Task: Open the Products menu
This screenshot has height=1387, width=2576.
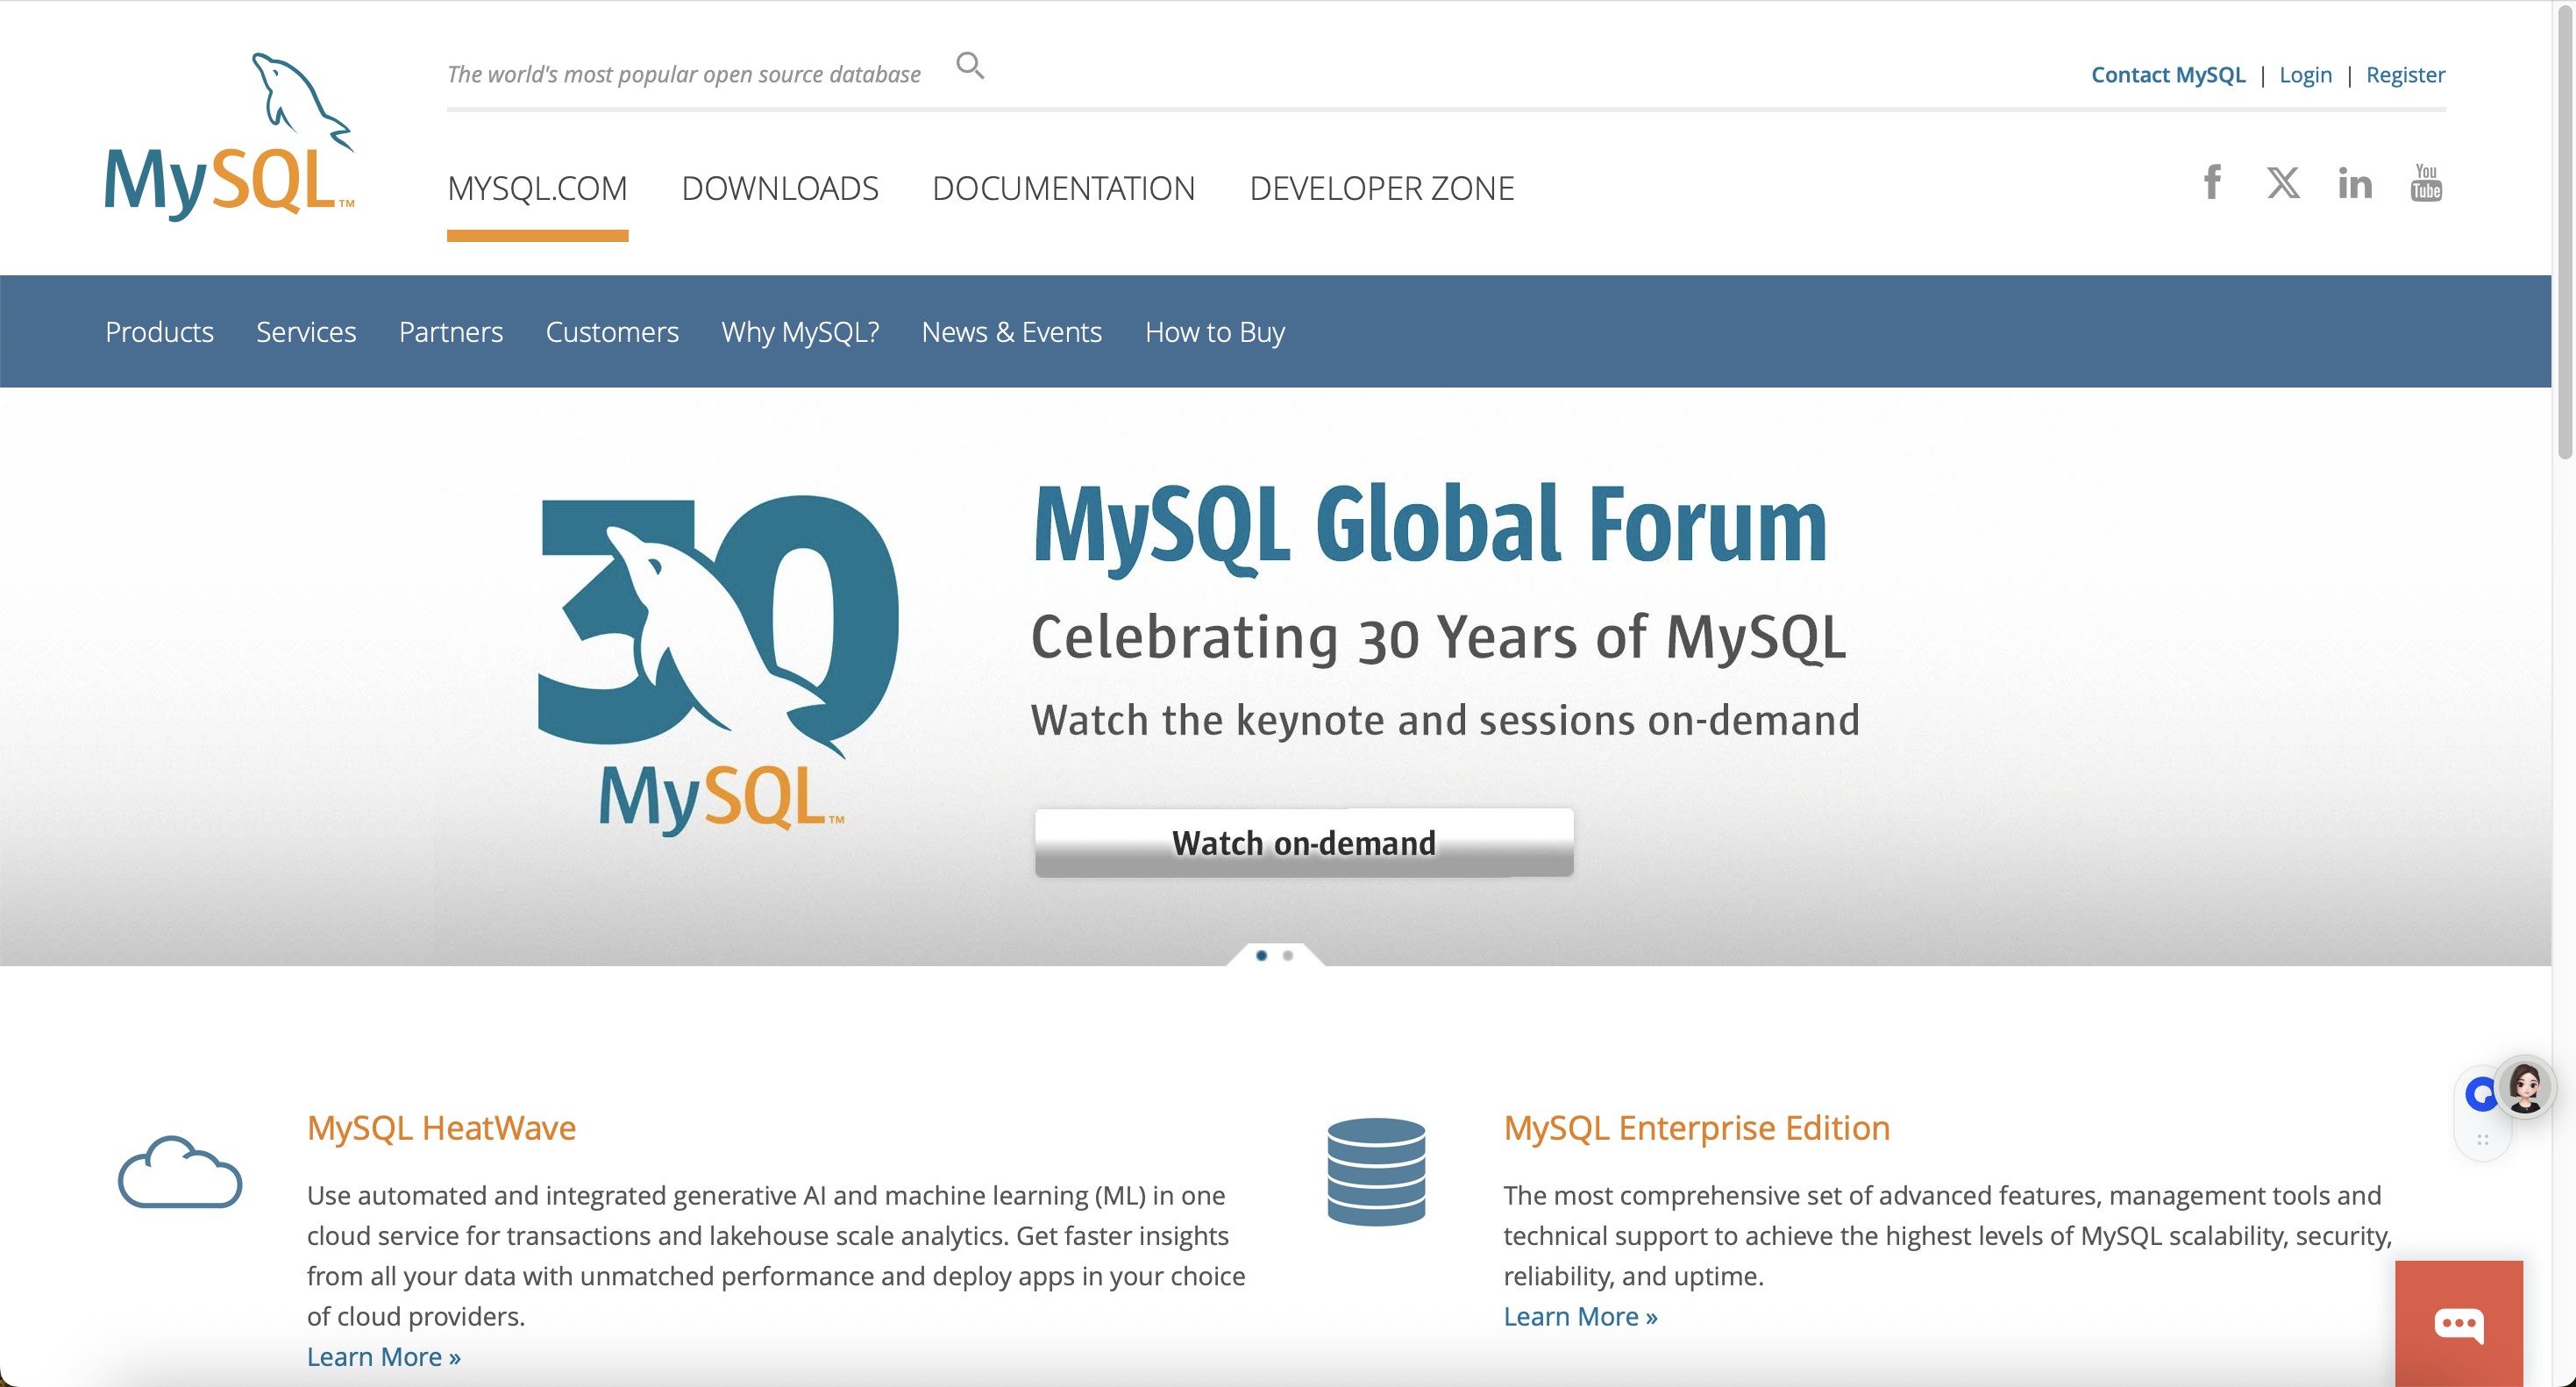Action: pyautogui.click(x=159, y=332)
